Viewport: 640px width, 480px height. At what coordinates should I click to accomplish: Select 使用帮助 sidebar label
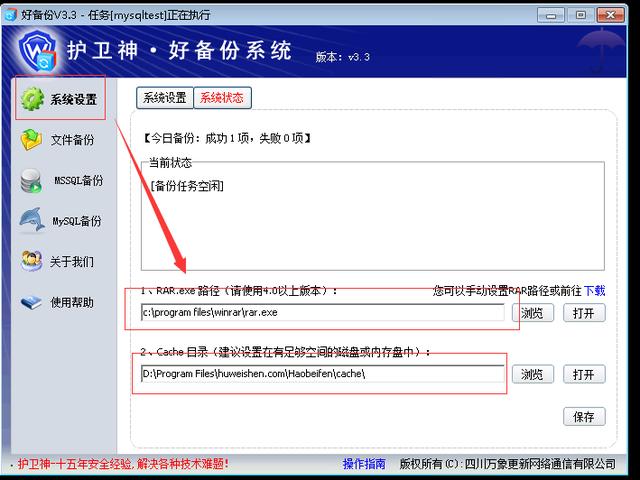[72, 302]
